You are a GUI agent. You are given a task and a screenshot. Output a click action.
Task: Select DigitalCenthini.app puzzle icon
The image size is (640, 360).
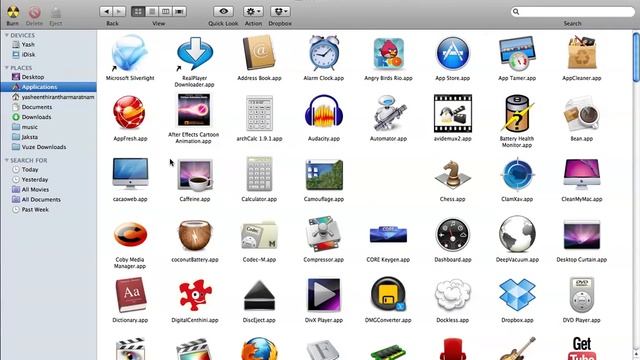point(195,295)
